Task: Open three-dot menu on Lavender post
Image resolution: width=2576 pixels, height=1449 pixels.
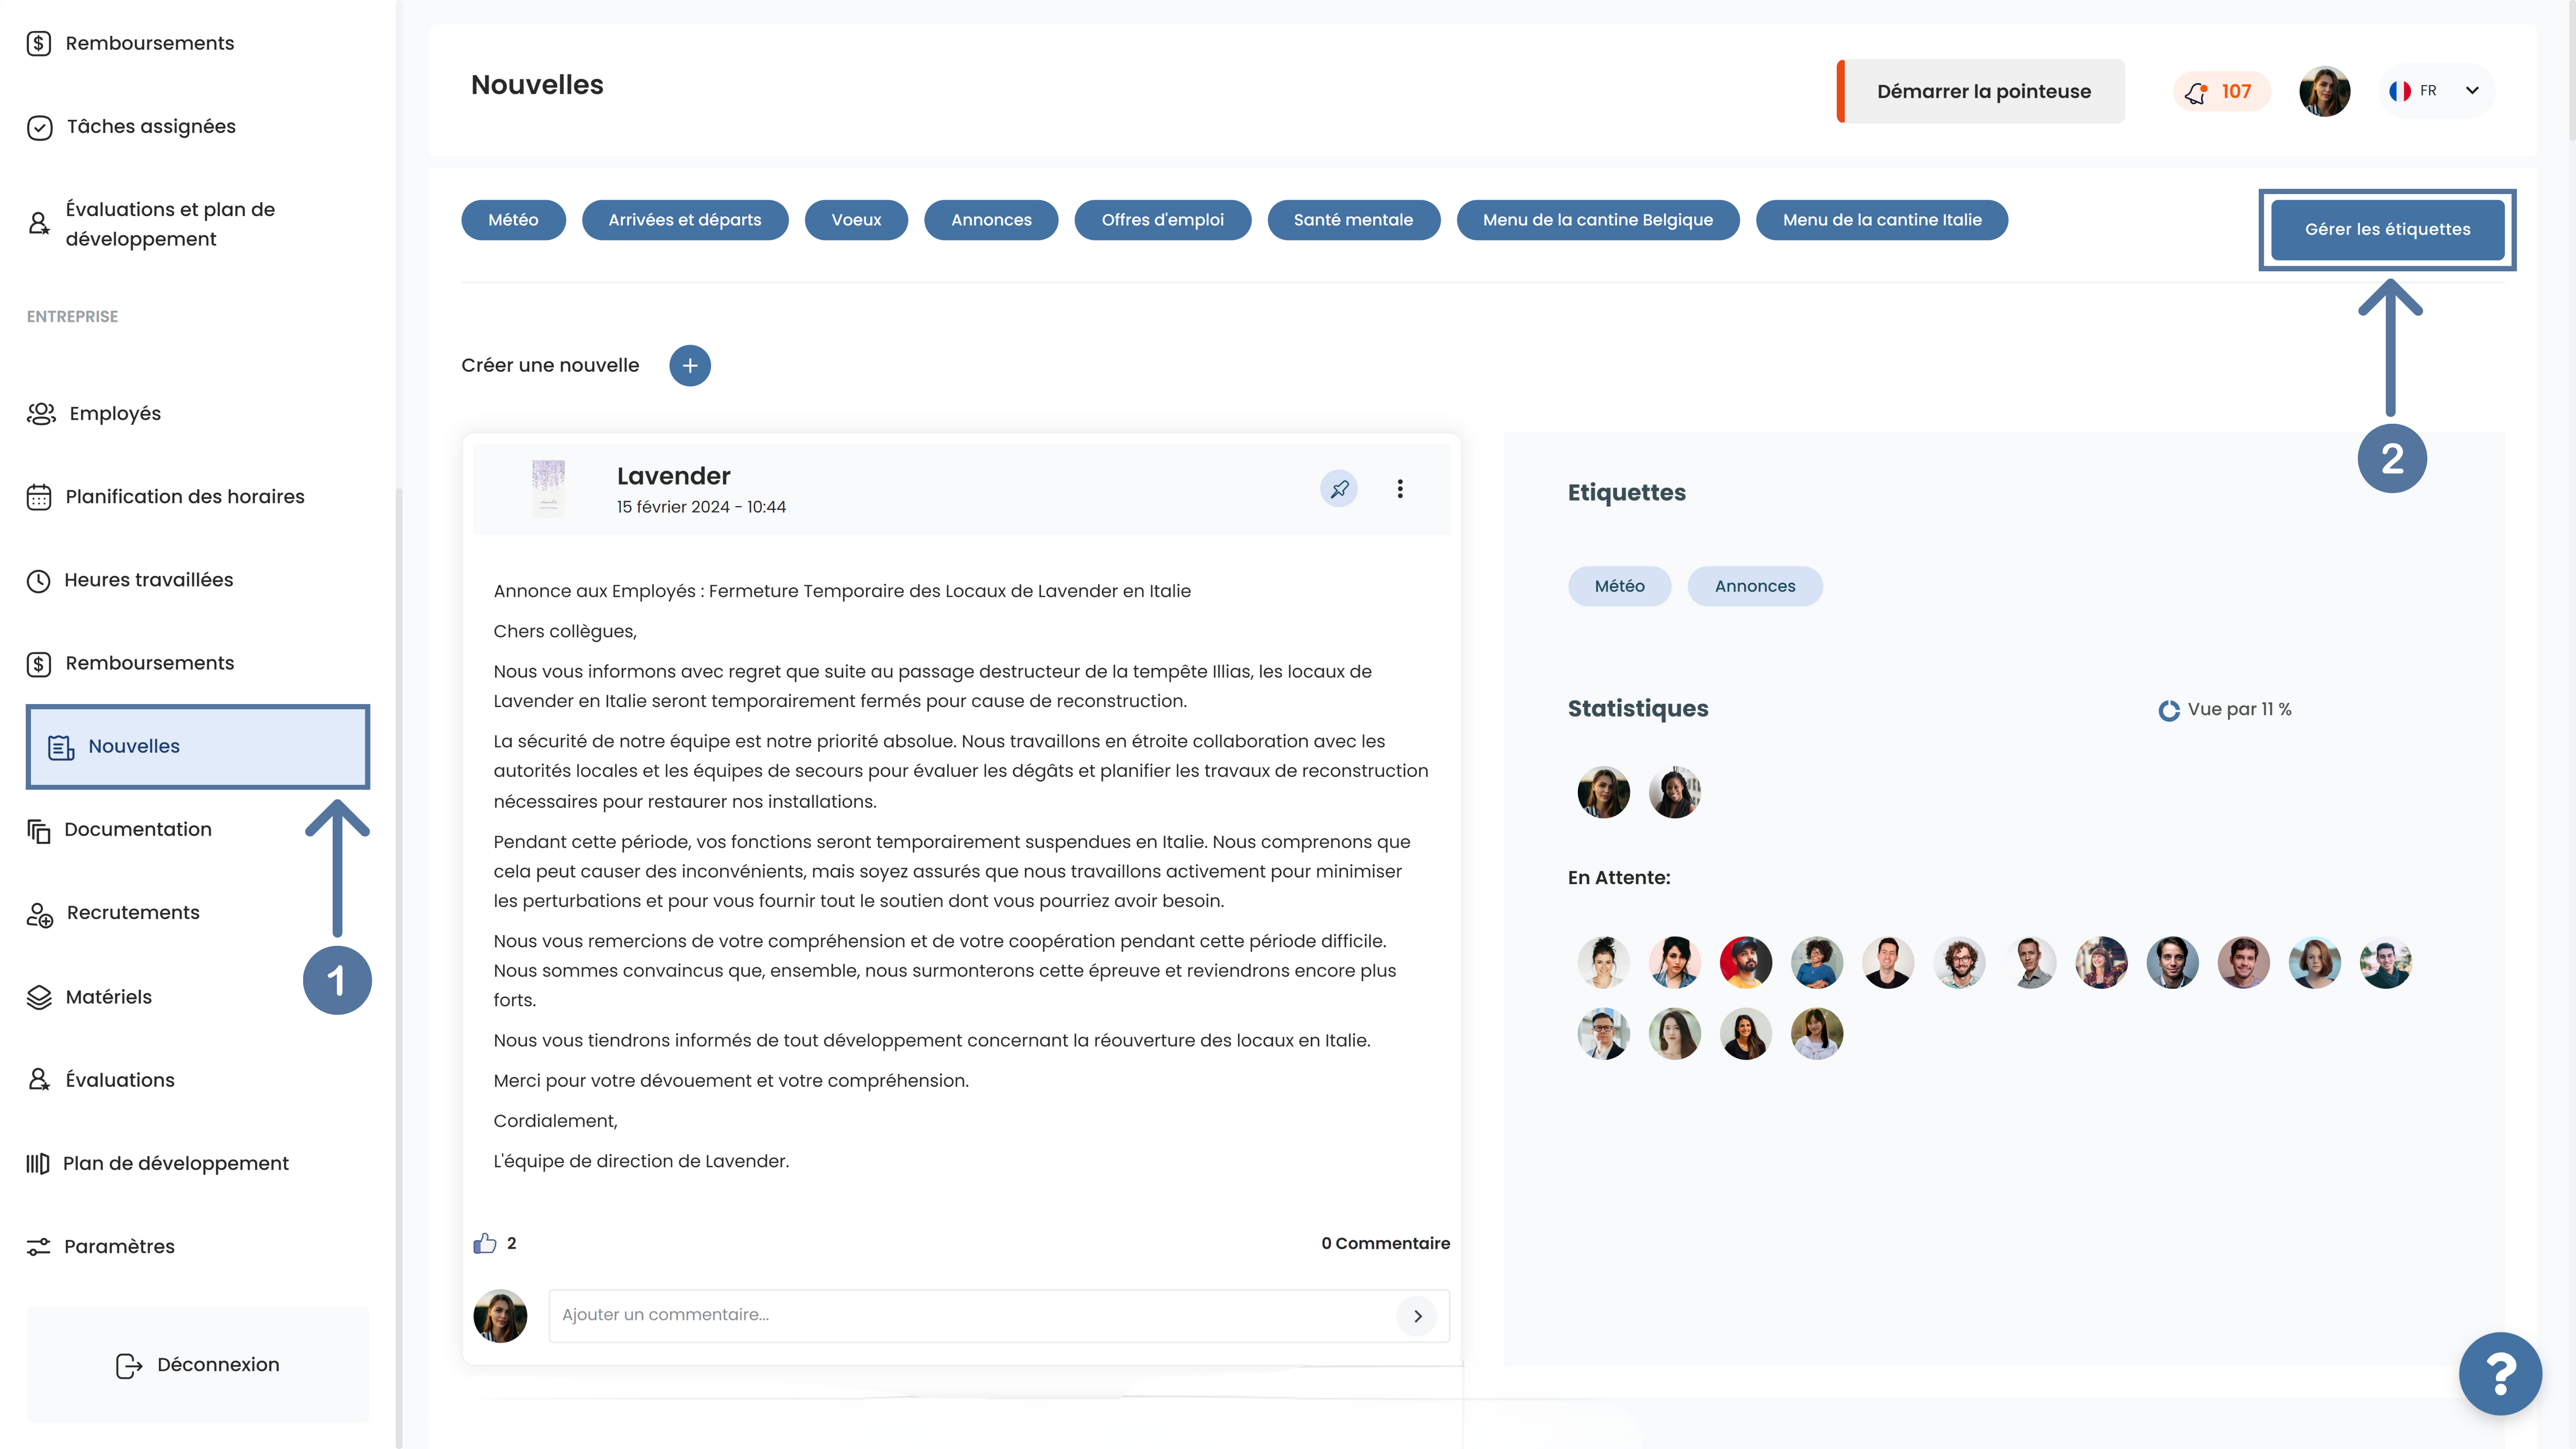Action: [x=1400, y=489]
